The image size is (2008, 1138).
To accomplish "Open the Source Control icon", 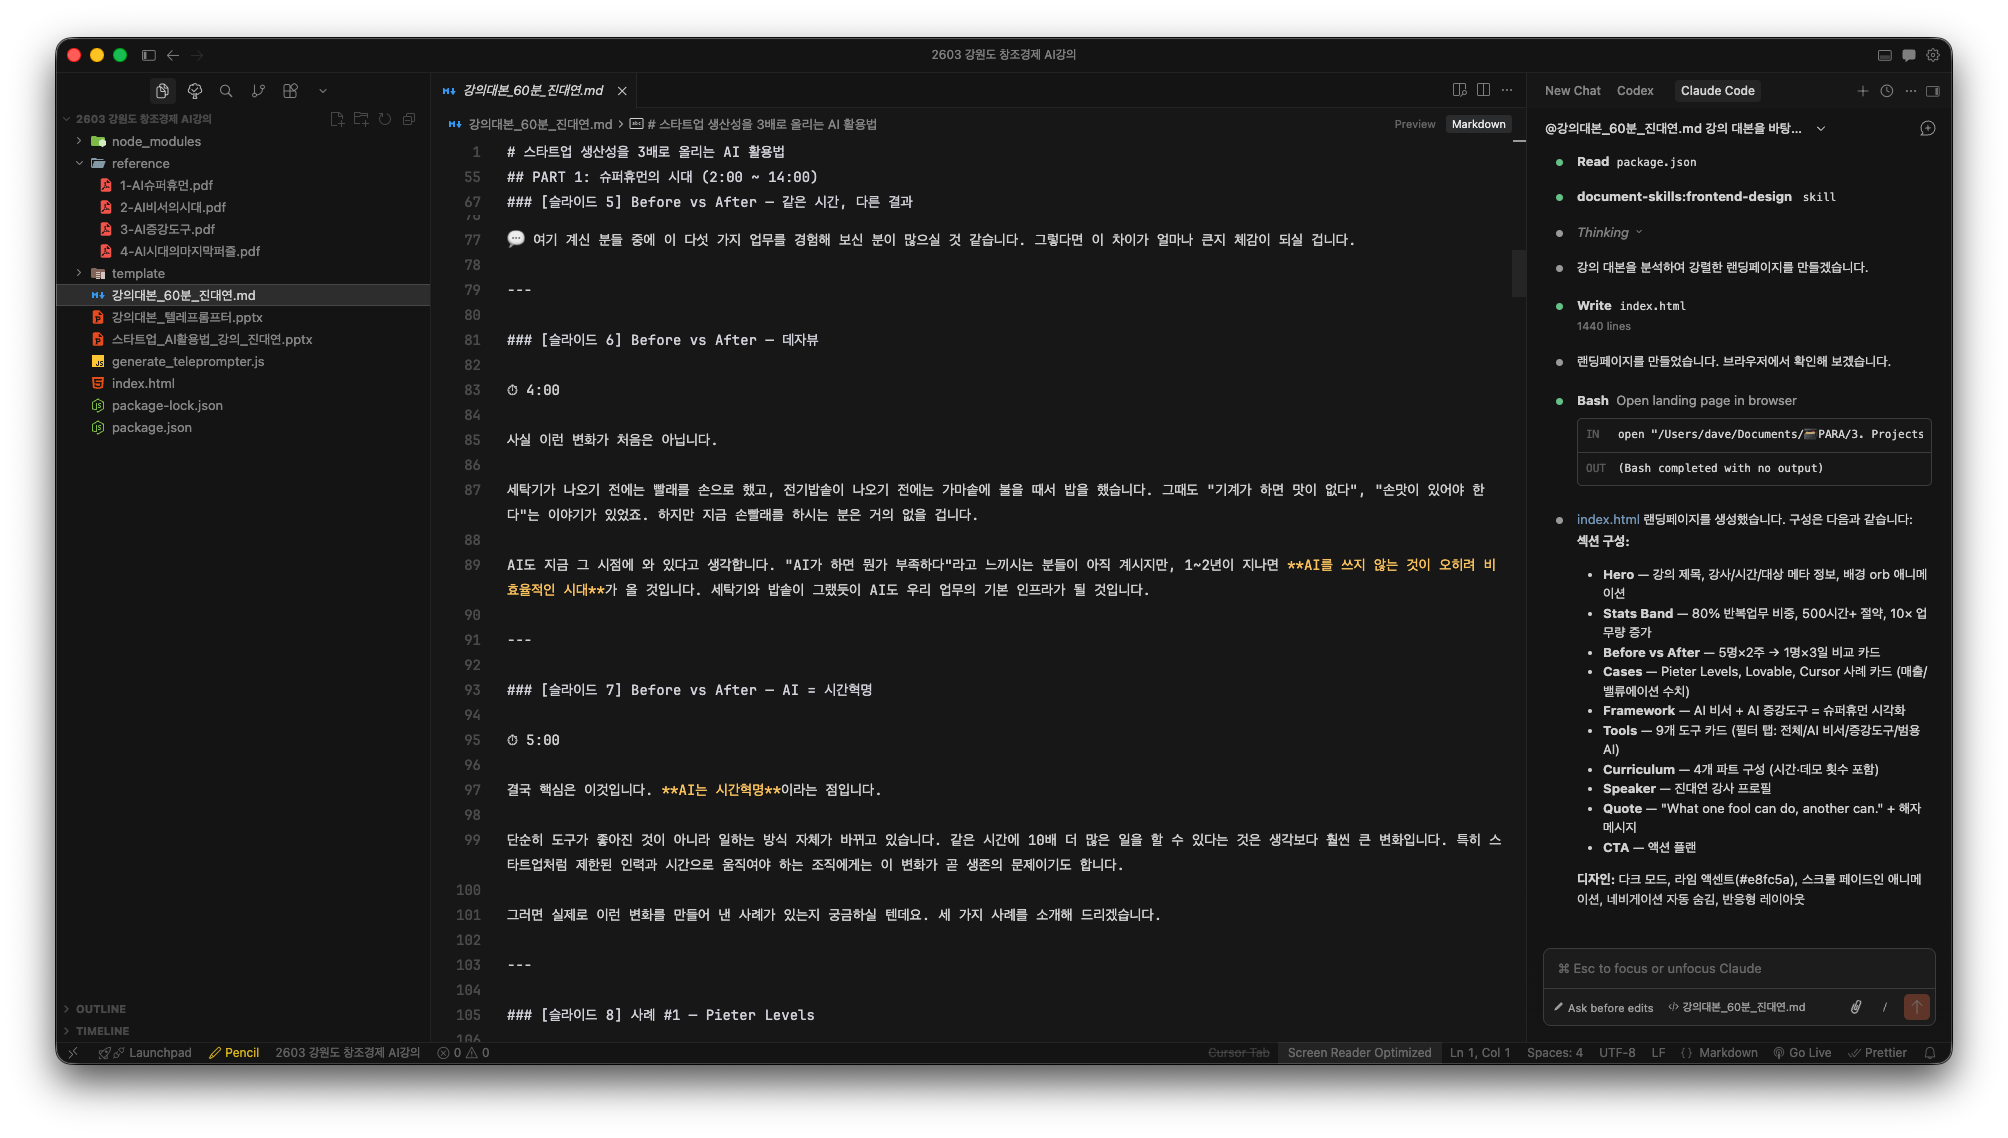I will (x=258, y=91).
